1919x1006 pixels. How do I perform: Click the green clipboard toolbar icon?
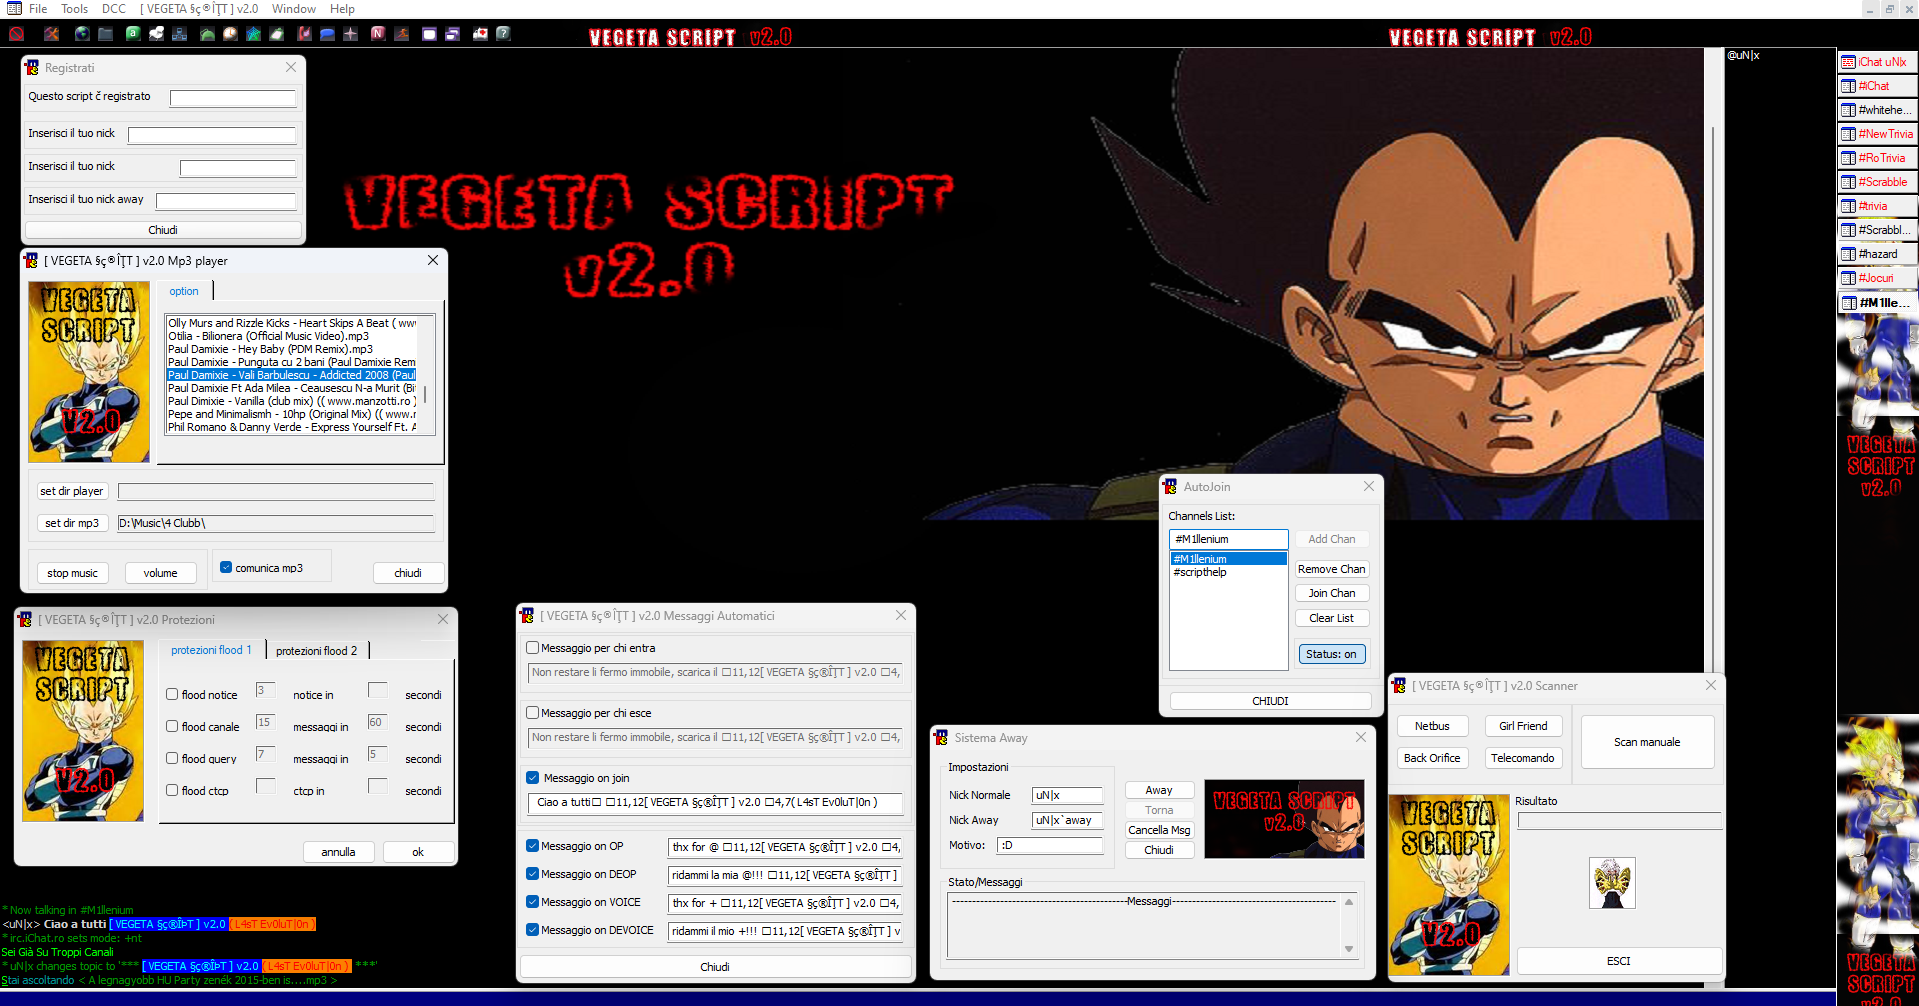(x=277, y=34)
